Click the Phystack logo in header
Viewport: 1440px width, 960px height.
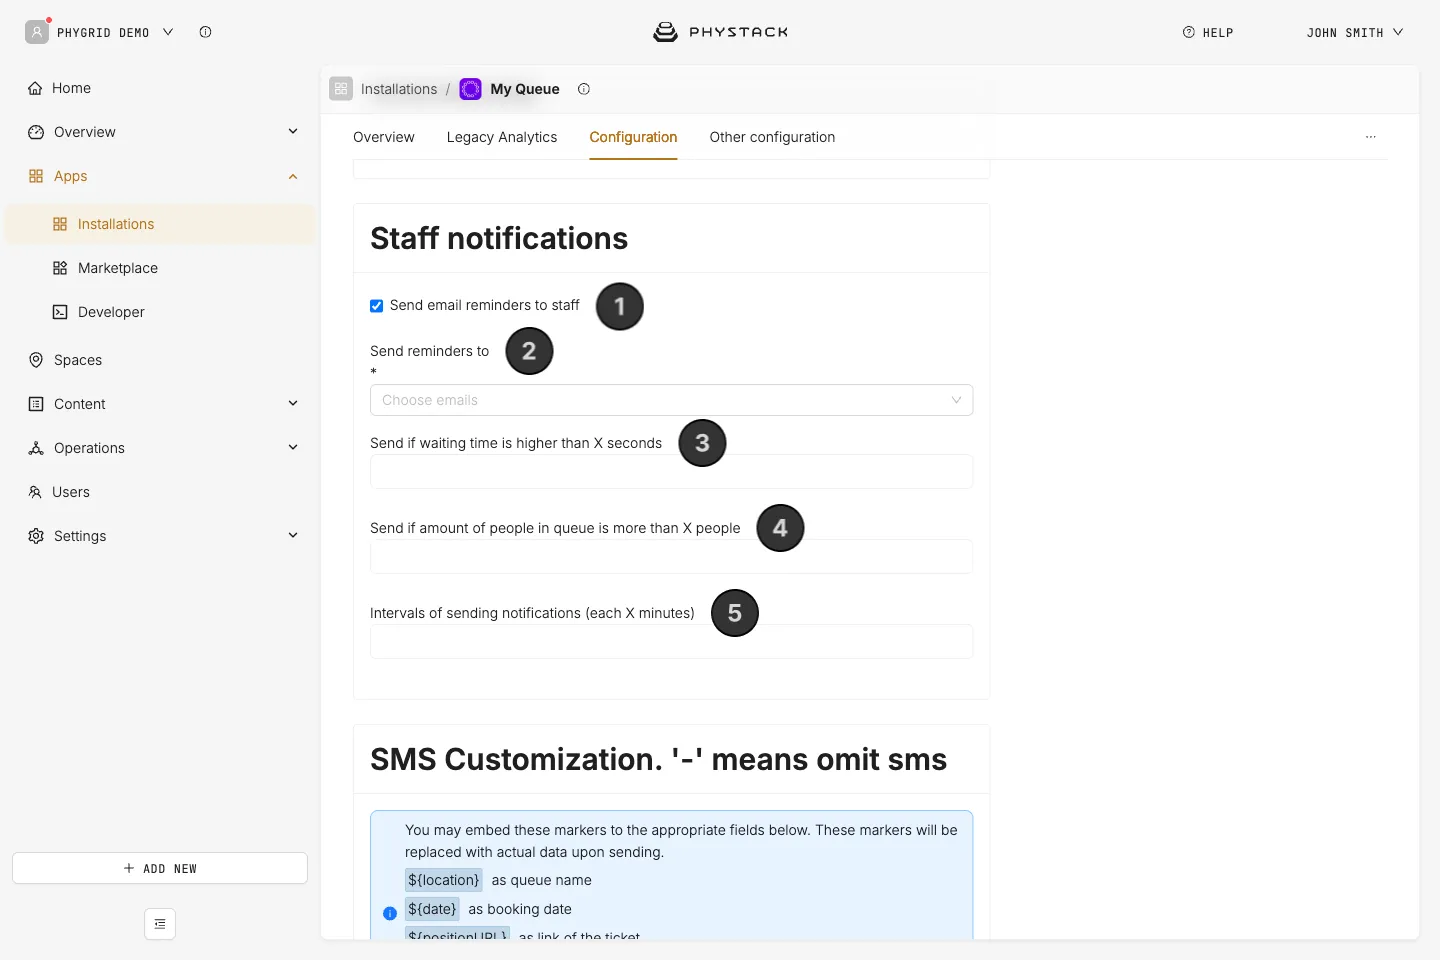point(720,32)
